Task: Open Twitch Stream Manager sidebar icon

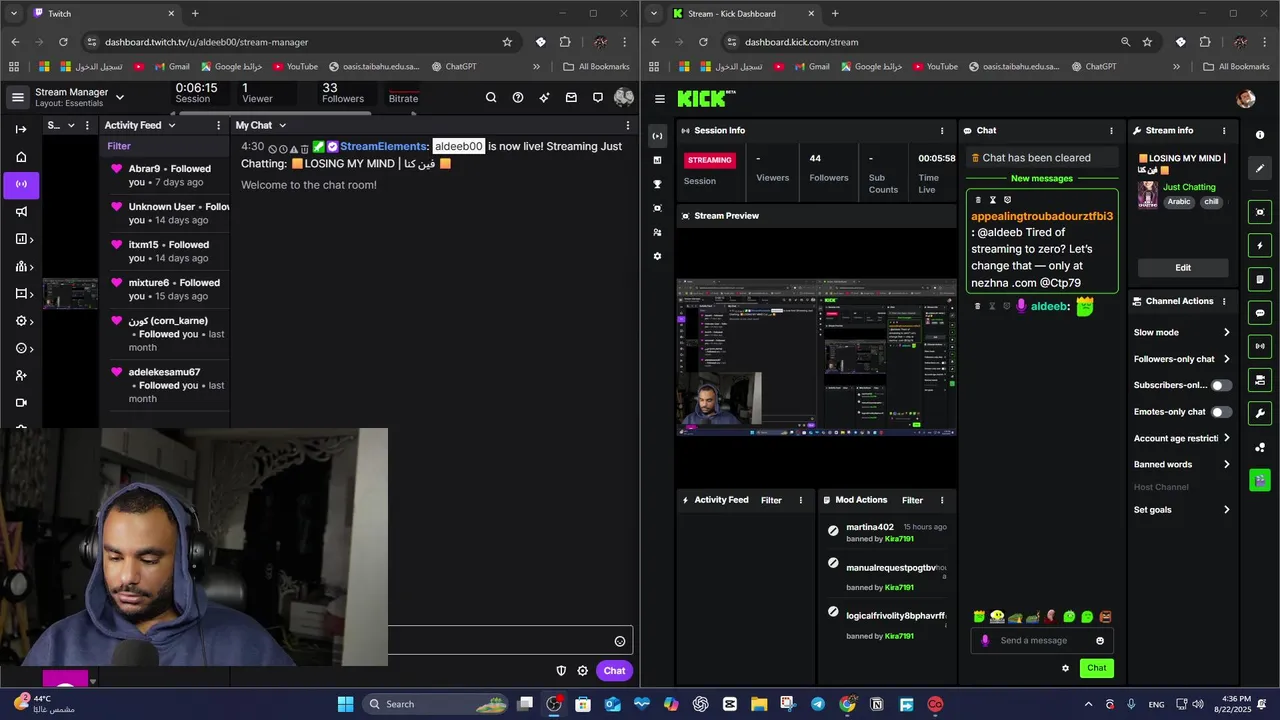Action: [x=21, y=184]
